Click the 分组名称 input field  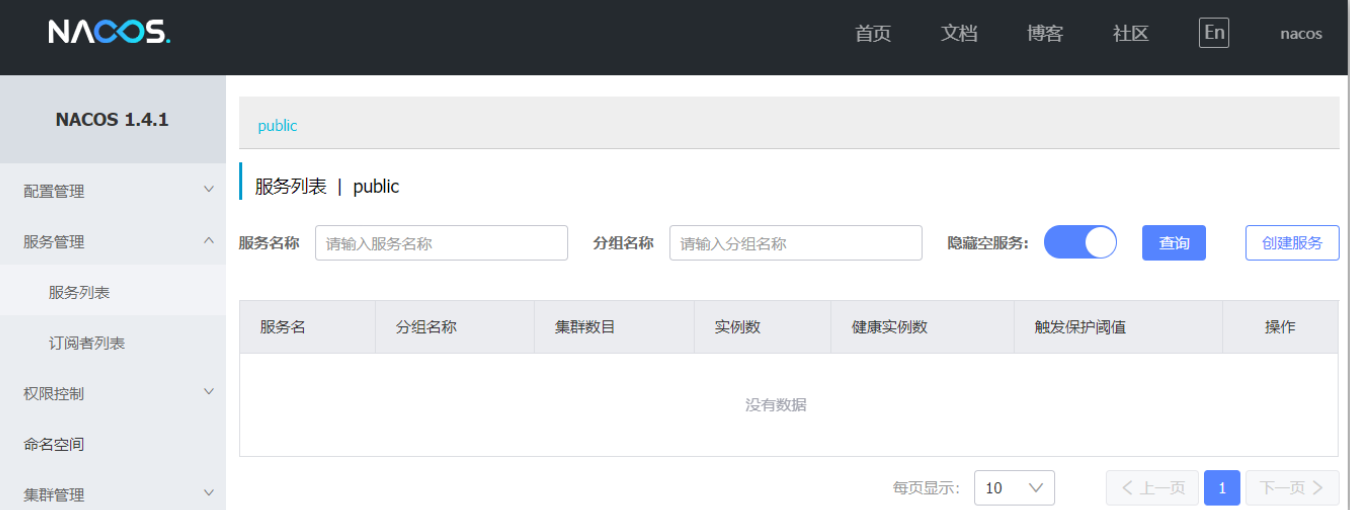pos(795,243)
